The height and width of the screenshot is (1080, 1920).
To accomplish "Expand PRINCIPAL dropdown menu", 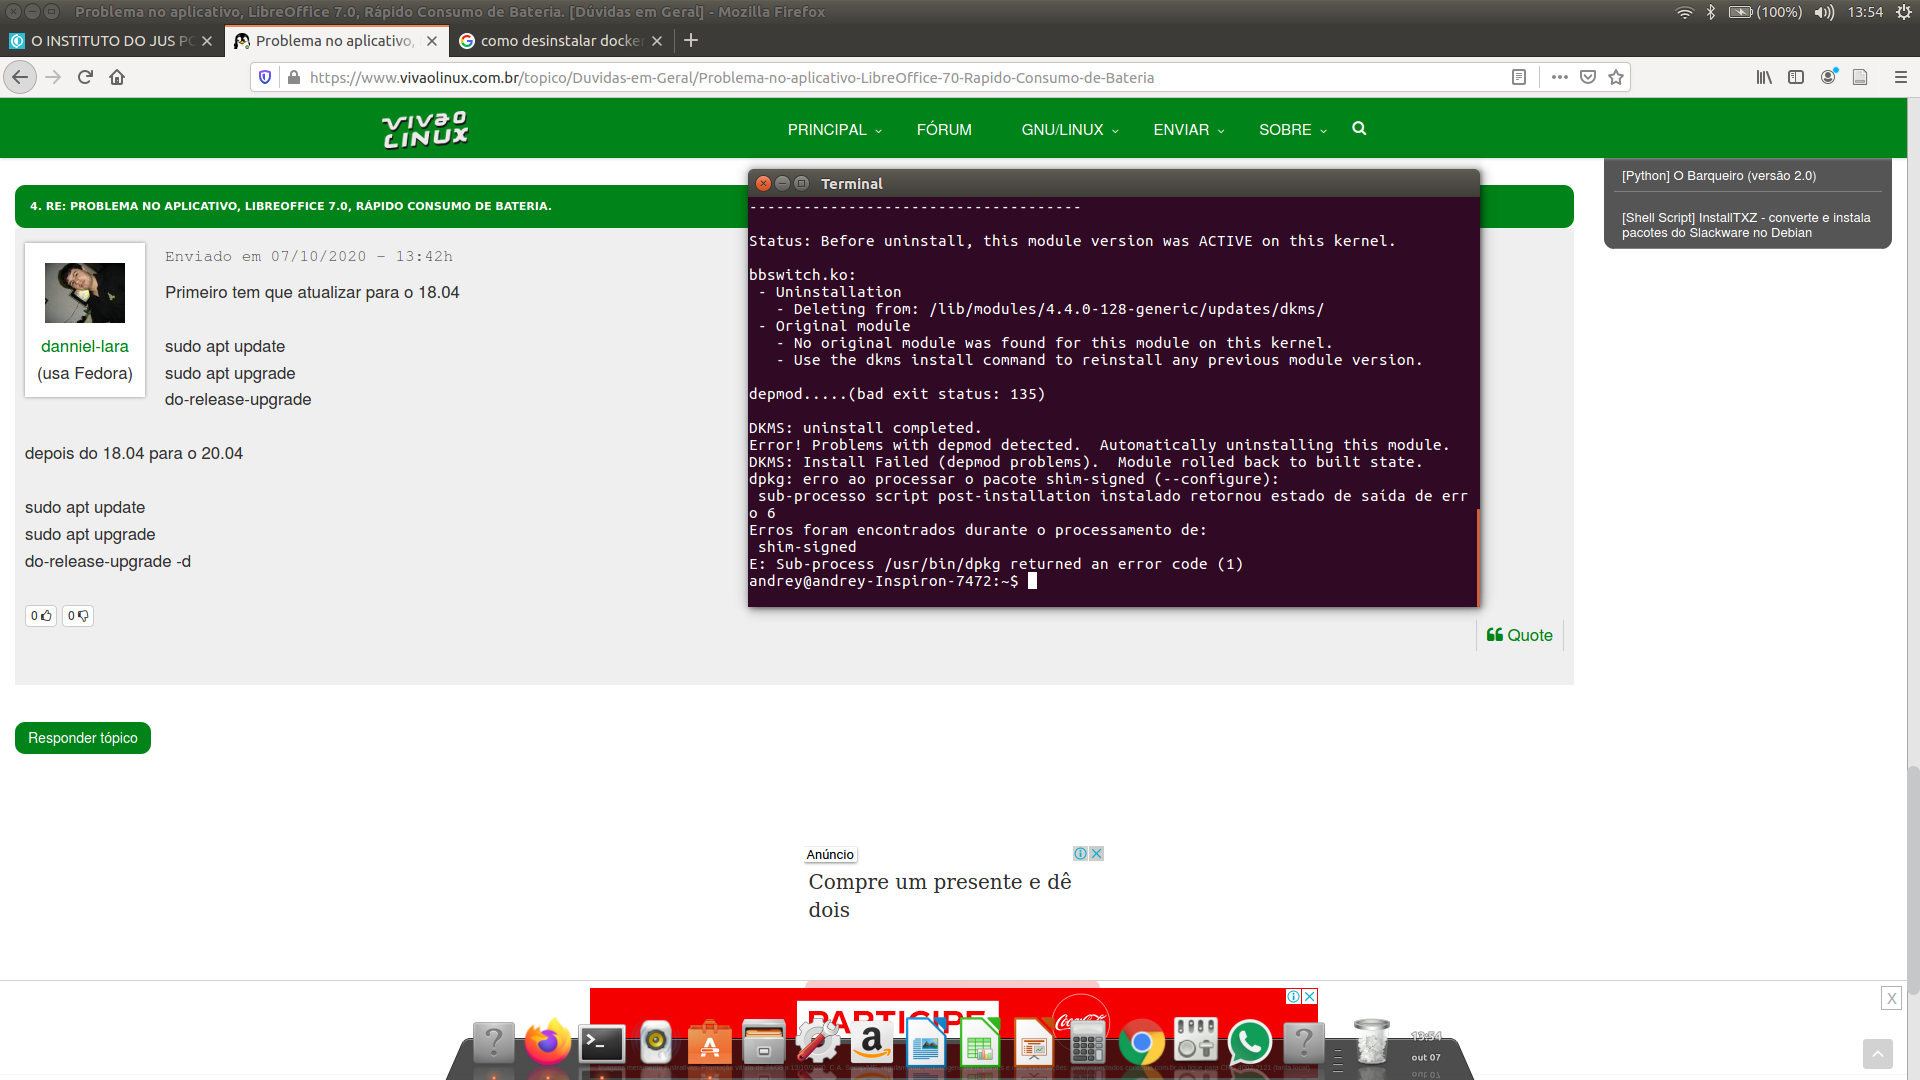I will 835,130.
